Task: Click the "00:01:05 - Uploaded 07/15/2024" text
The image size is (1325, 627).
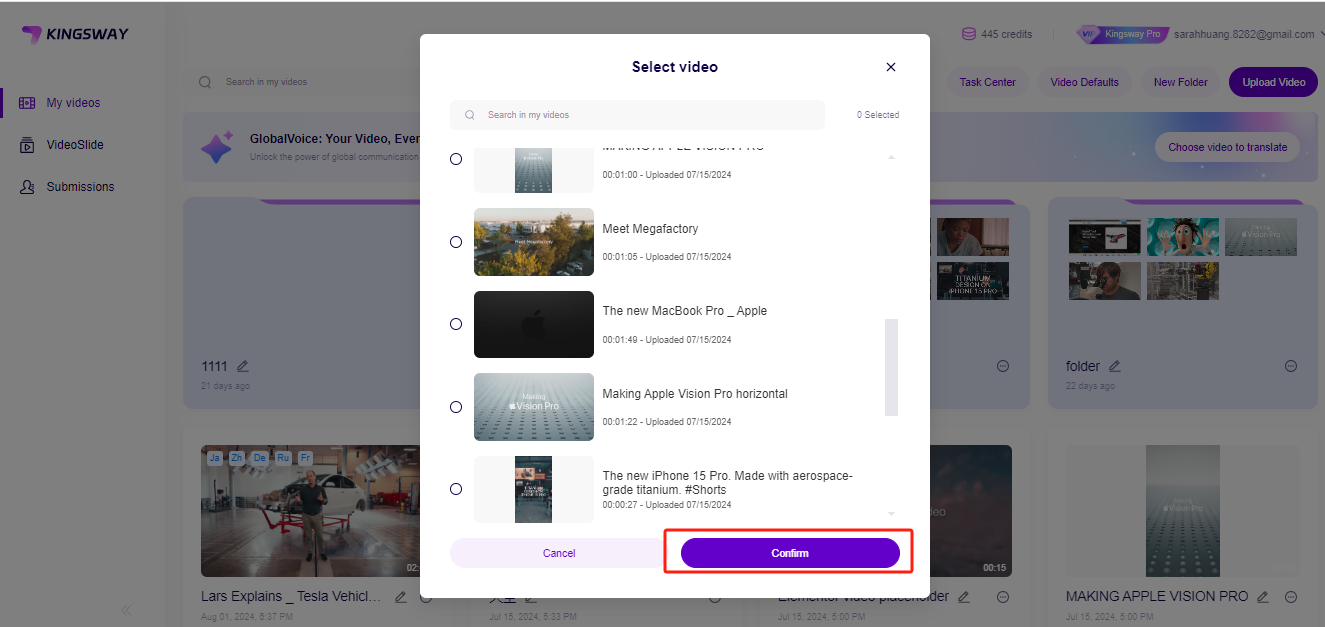Action: tap(667, 257)
